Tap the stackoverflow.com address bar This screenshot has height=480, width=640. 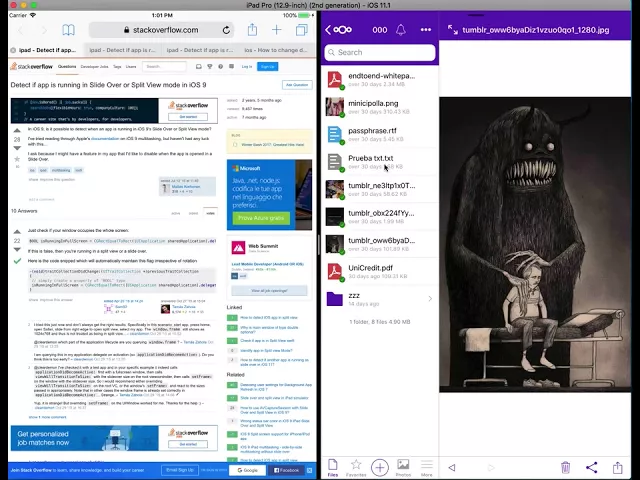pos(162,30)
